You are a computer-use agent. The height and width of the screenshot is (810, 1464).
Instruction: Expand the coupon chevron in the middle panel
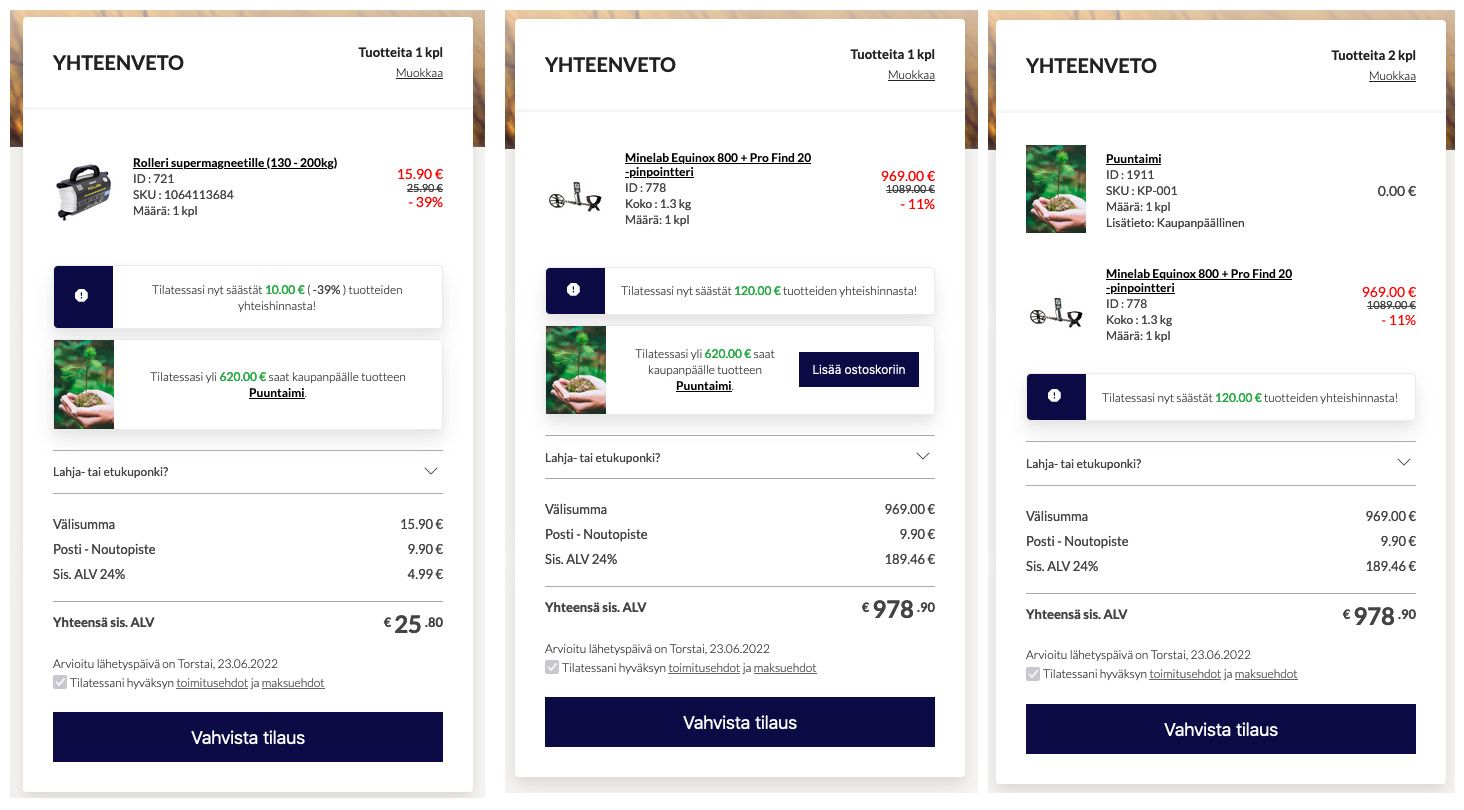pos(924,457)
